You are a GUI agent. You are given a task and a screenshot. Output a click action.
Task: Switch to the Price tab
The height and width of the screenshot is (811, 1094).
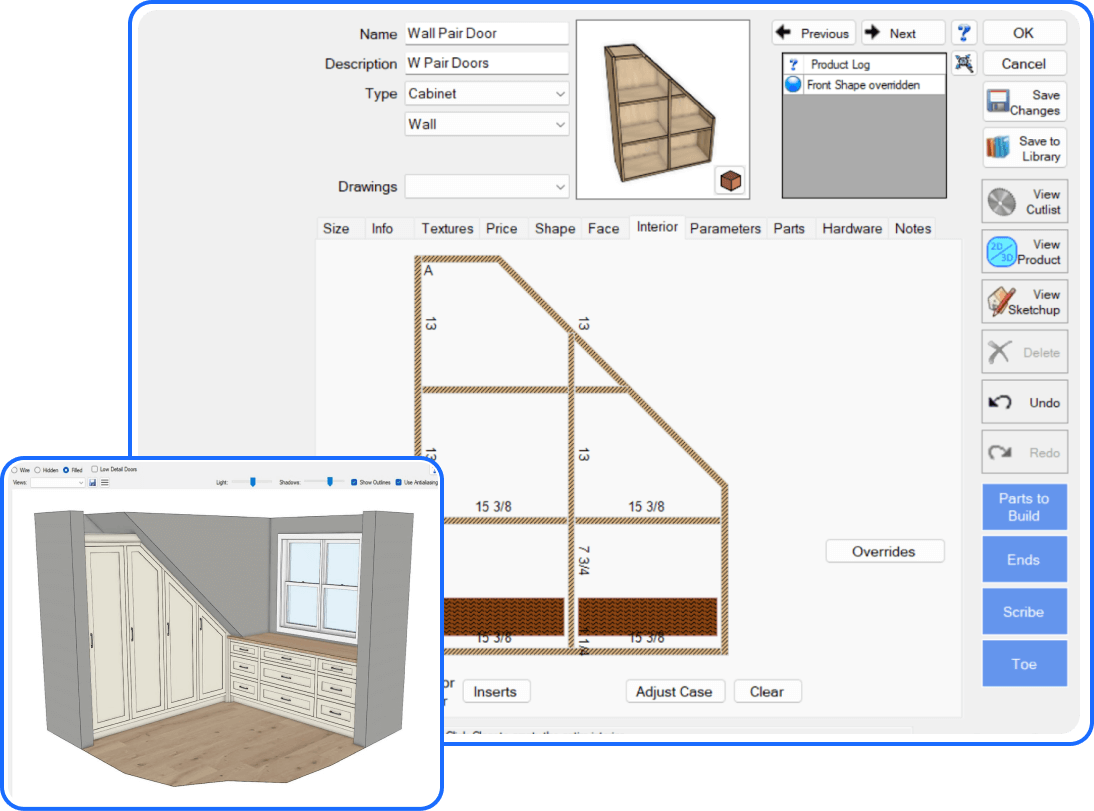502,228
